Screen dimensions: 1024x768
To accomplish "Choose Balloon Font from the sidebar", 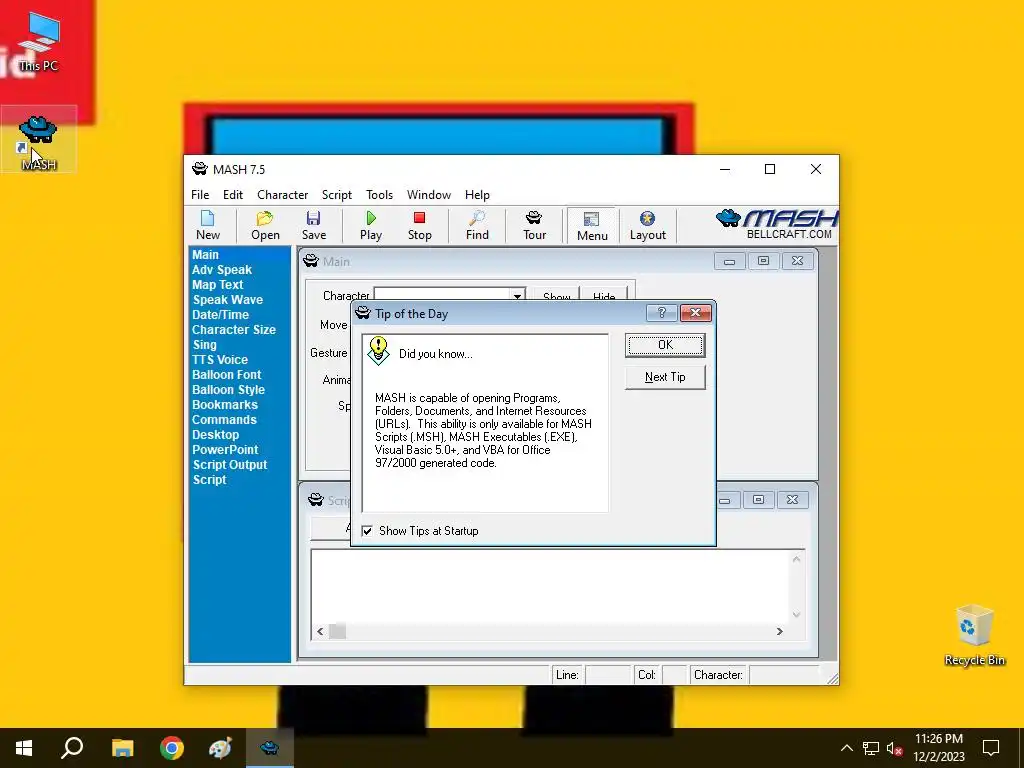I will click(227, 375).
